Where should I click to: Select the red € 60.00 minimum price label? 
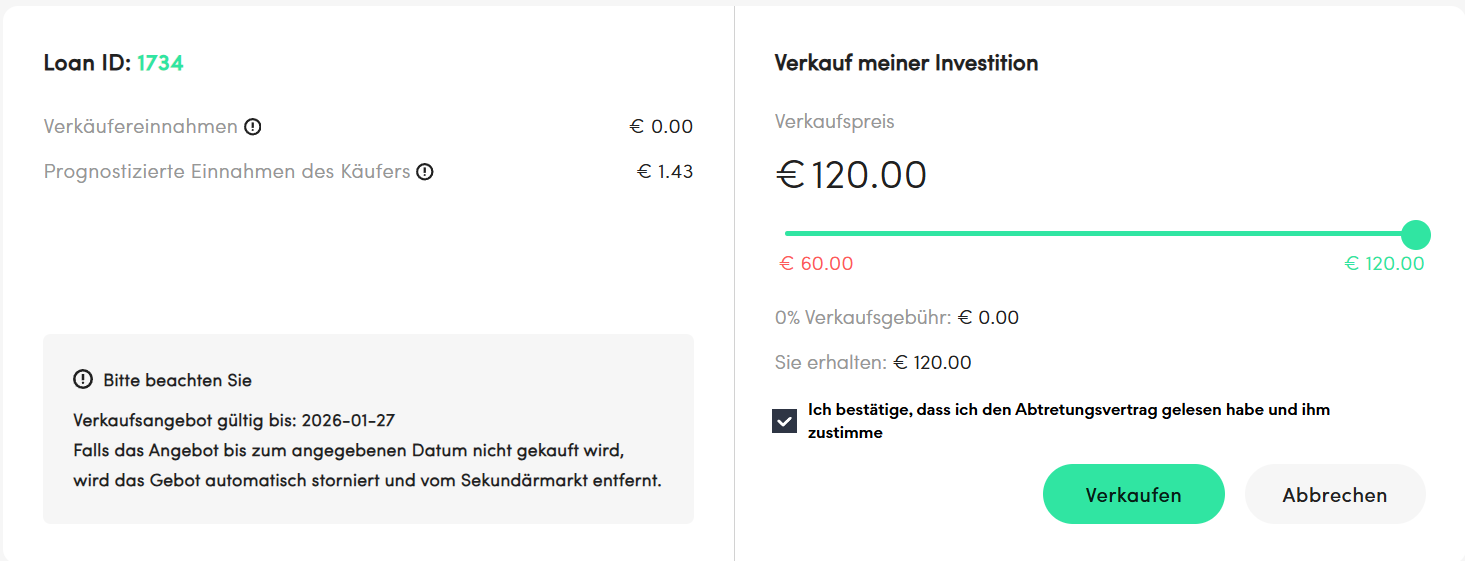click(x=816, y=264)
